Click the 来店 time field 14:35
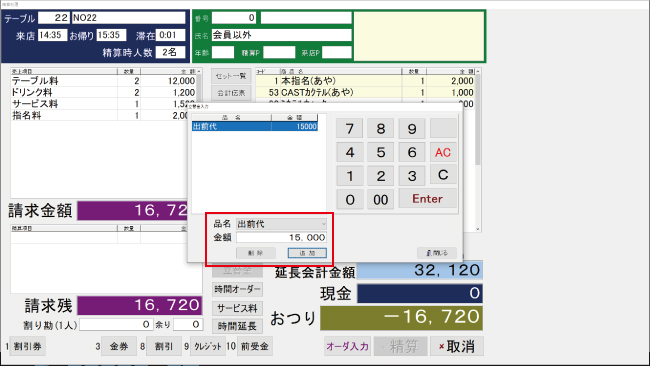This screenshot has width=650, height=366. [x=52, y=35]
